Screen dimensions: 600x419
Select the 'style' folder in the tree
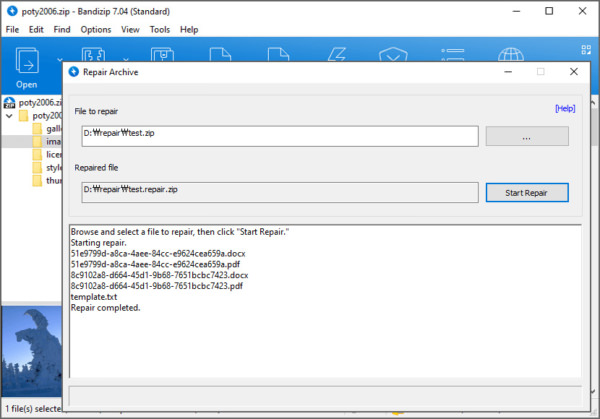tap(52, 168)
